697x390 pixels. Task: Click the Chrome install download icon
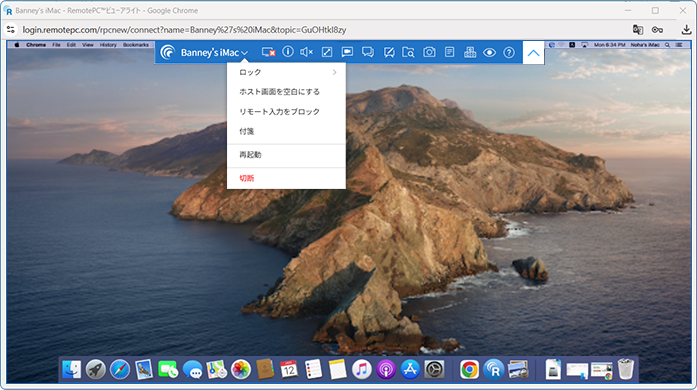pyautogui.click(x=686, y=30)
